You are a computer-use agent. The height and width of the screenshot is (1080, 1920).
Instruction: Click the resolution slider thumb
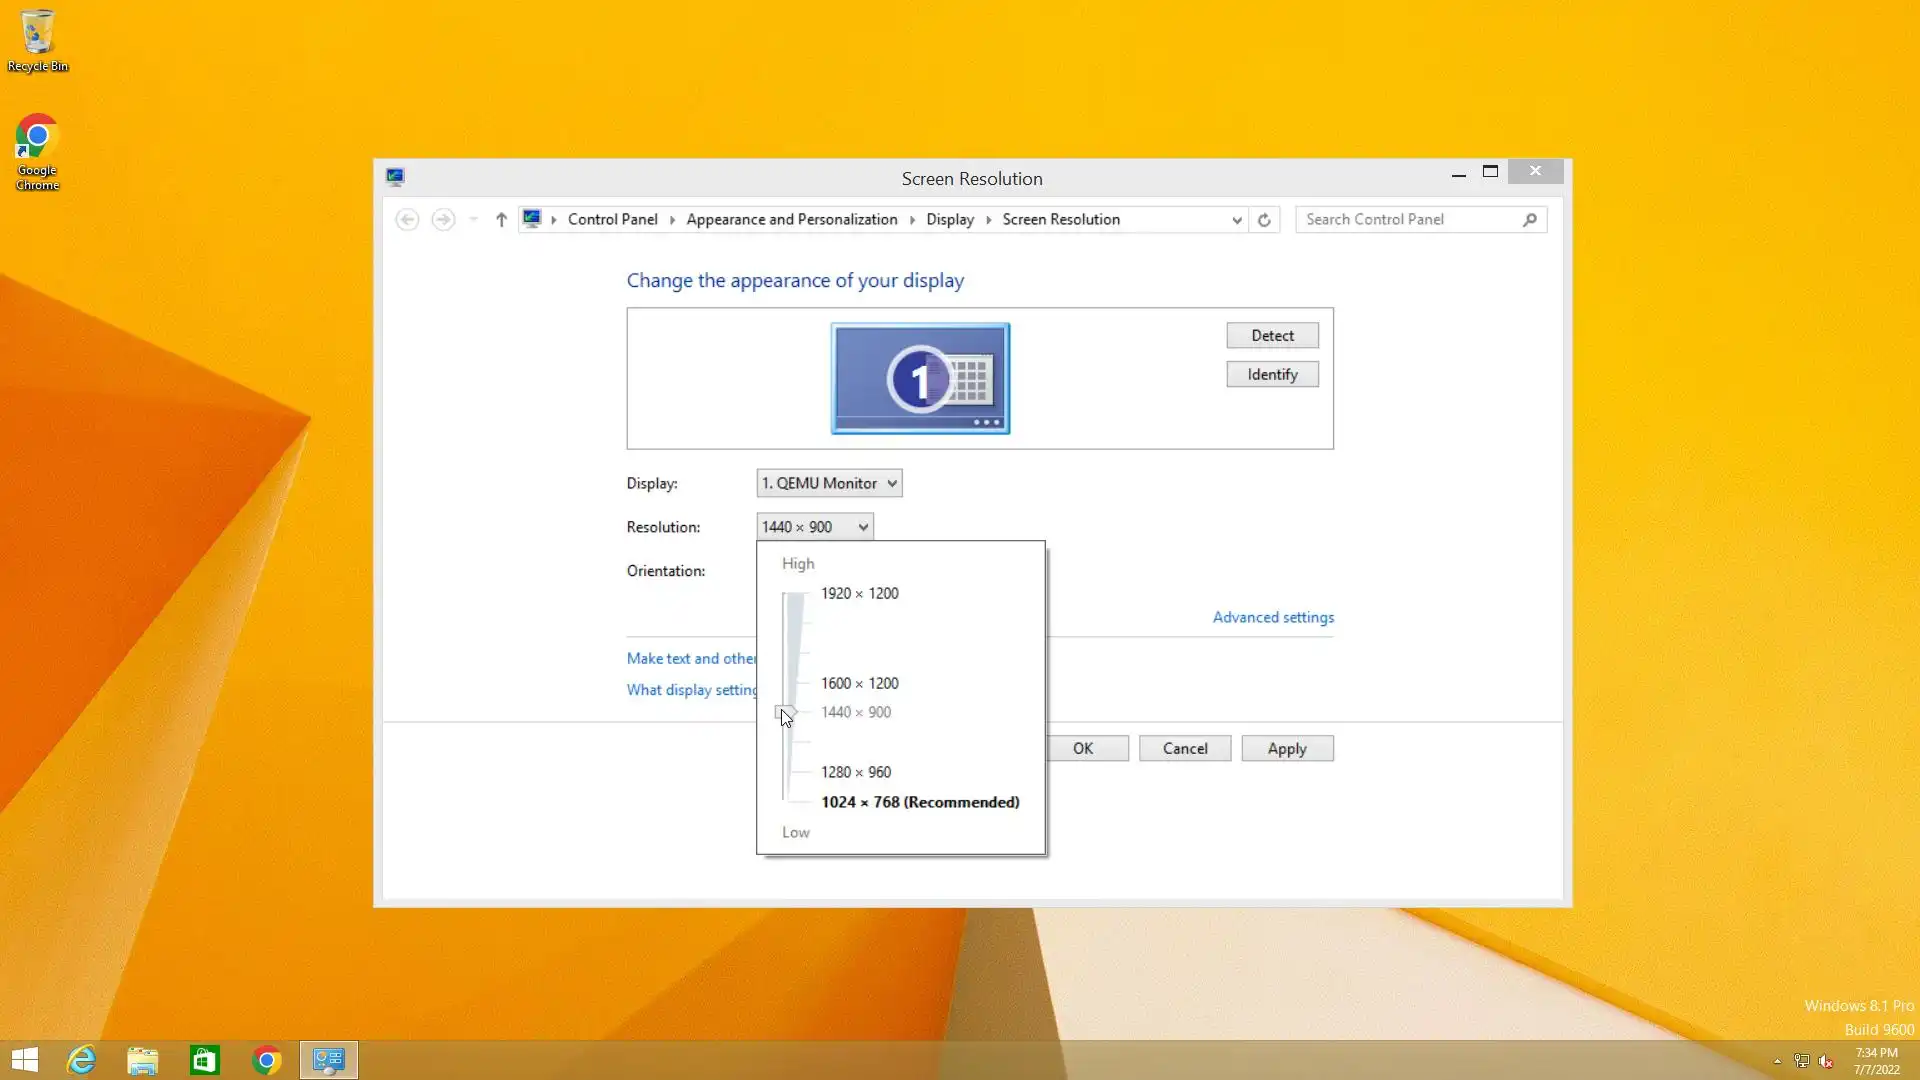tap(786, 713)
